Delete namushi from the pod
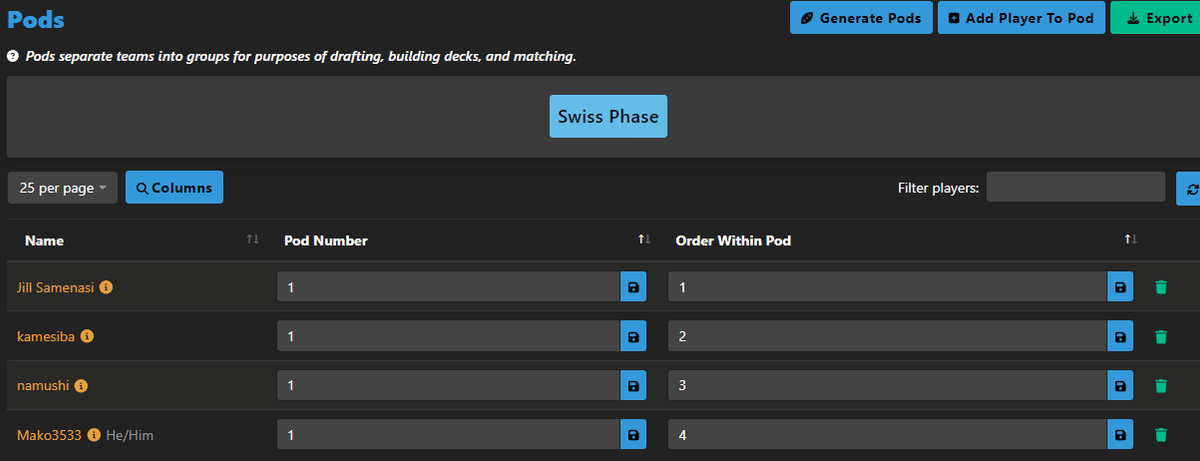This screenshot has width=1200, height=461. [1160, 385]
